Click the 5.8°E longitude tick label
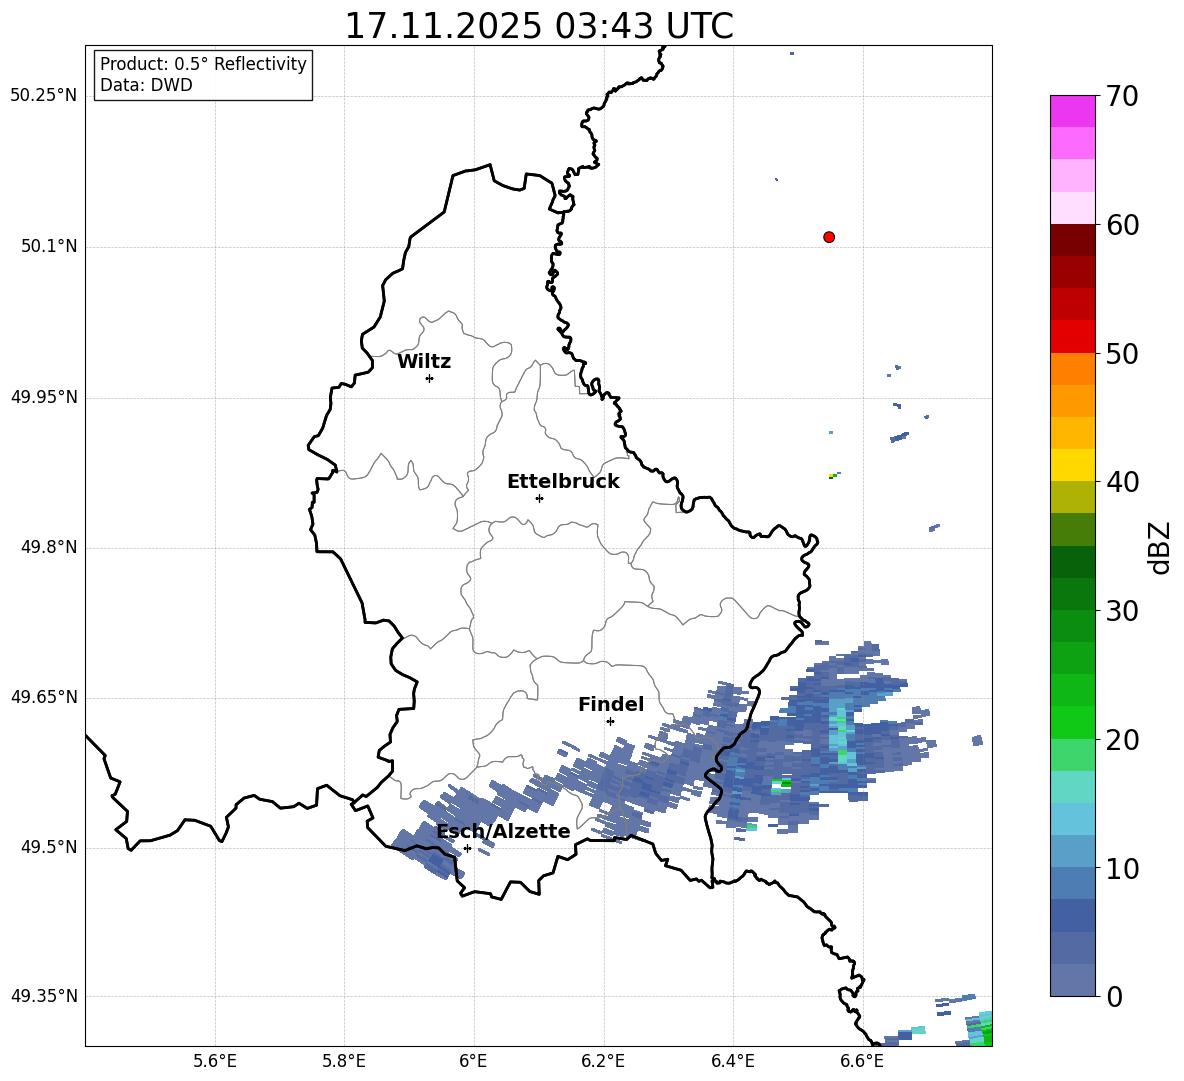This screenshot has width=1184, height=1081. pos(344,1061)
